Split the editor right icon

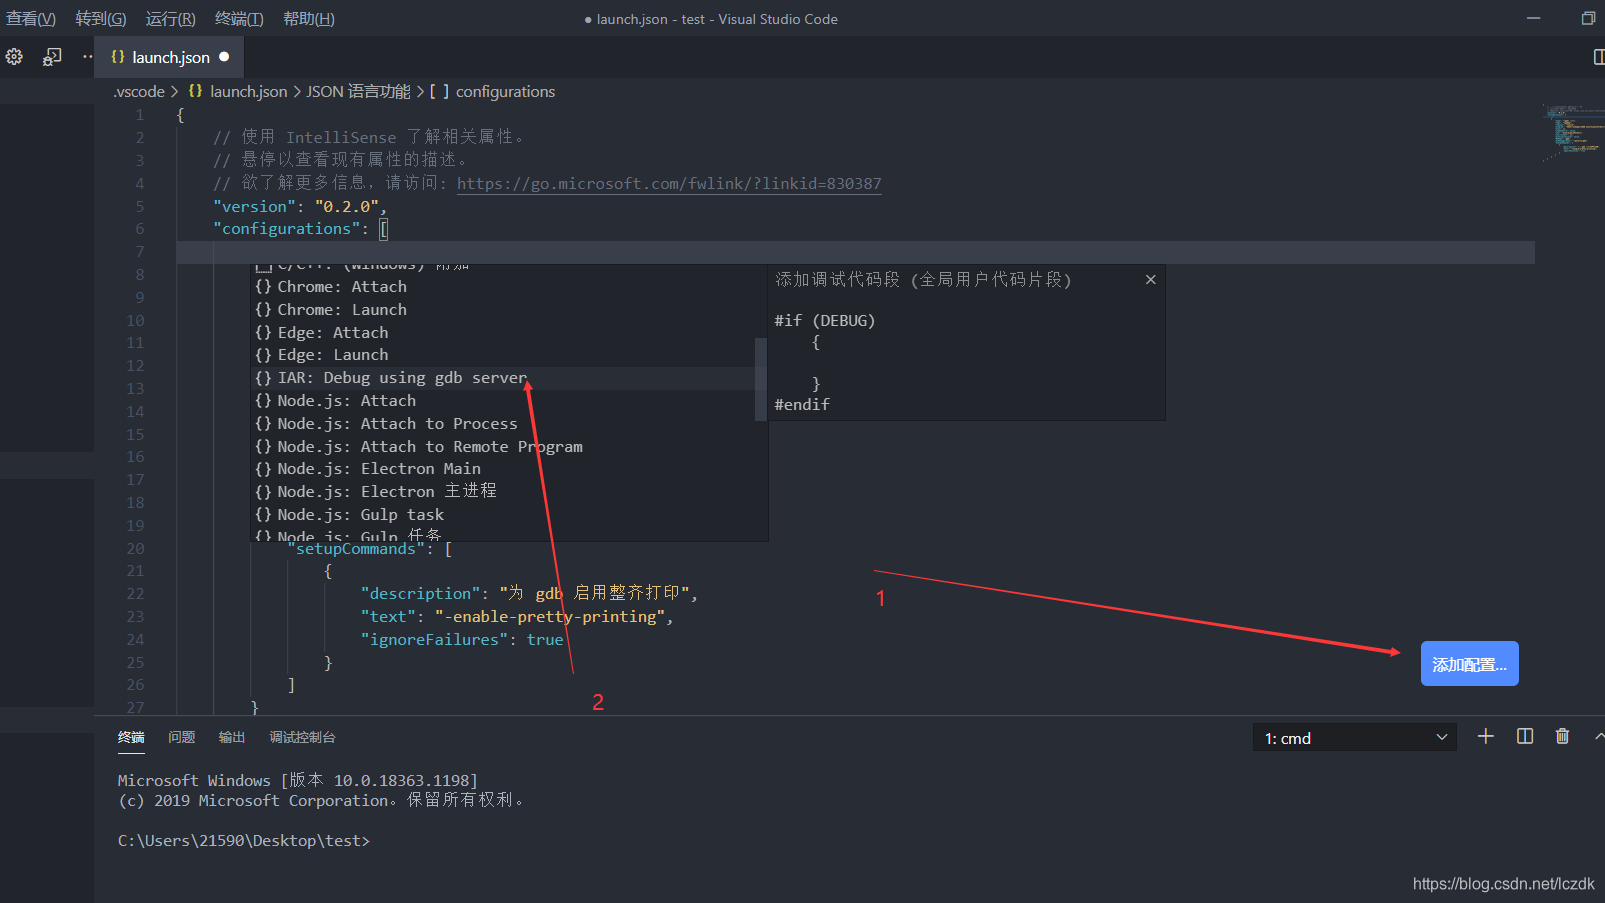coord(1598,57)
